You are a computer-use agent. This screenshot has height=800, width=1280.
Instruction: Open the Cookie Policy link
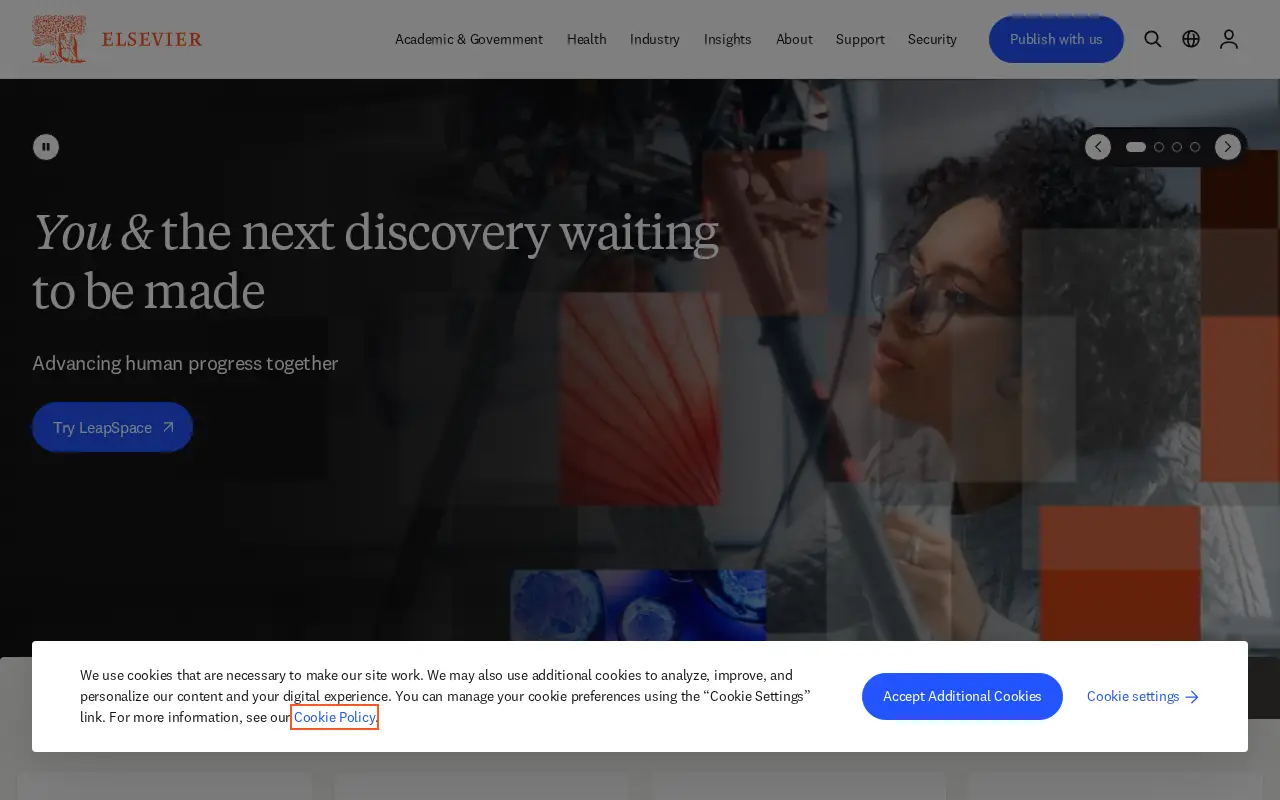click(x=334, y=717)
